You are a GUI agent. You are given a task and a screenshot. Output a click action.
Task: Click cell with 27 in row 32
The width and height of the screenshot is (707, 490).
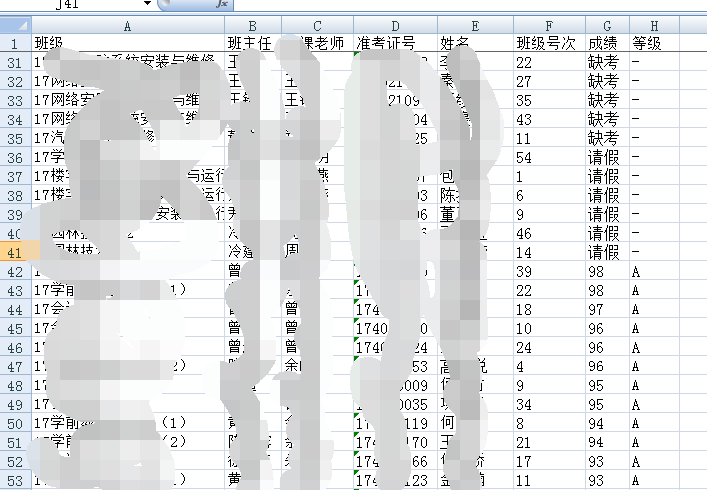tap(550, 81)
